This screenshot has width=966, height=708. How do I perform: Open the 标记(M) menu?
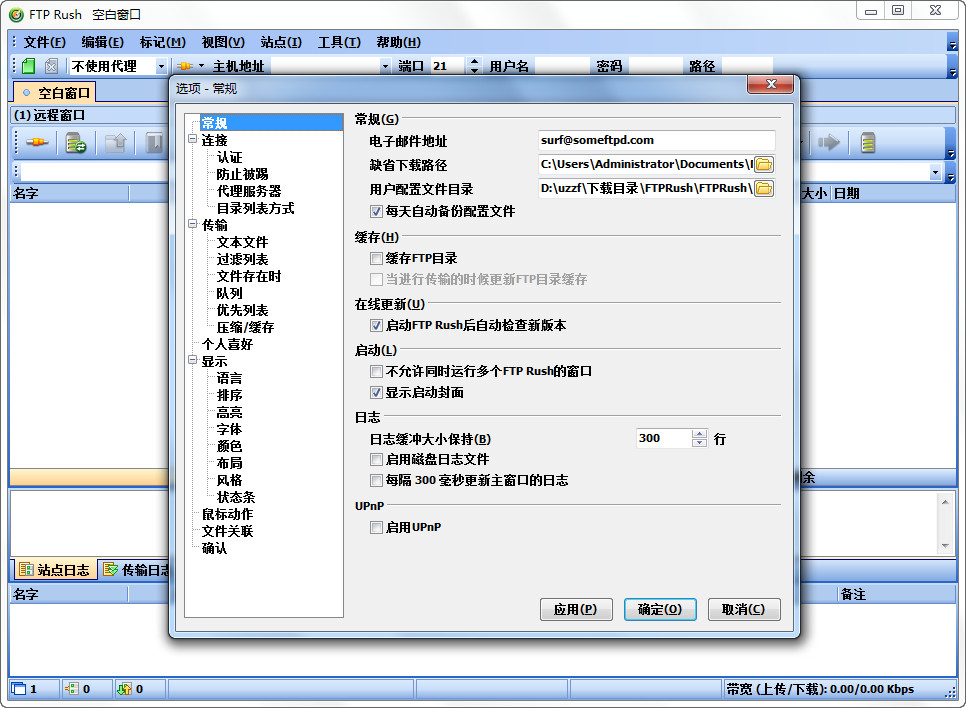(162, 42)
